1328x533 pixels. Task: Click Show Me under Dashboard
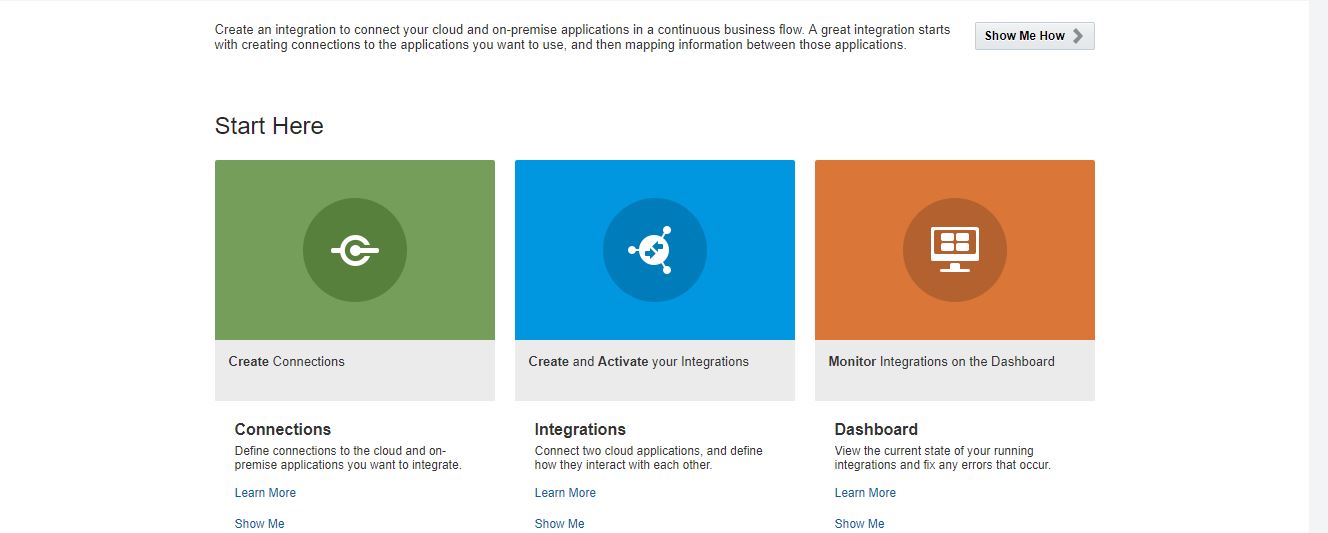pyautogui.click(x=859, y=524)
